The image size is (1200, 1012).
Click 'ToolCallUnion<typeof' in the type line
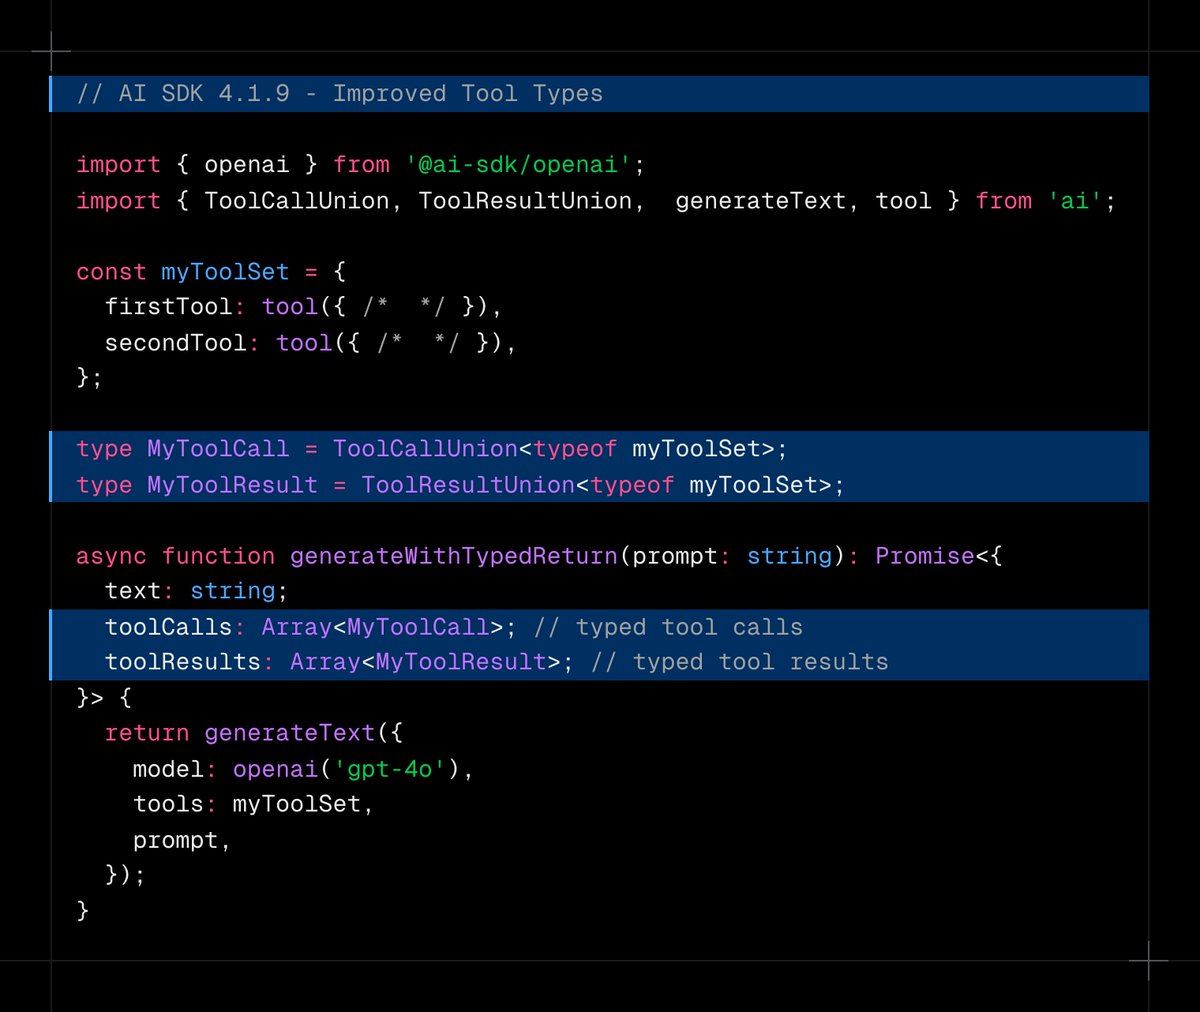tap(475, 449)
